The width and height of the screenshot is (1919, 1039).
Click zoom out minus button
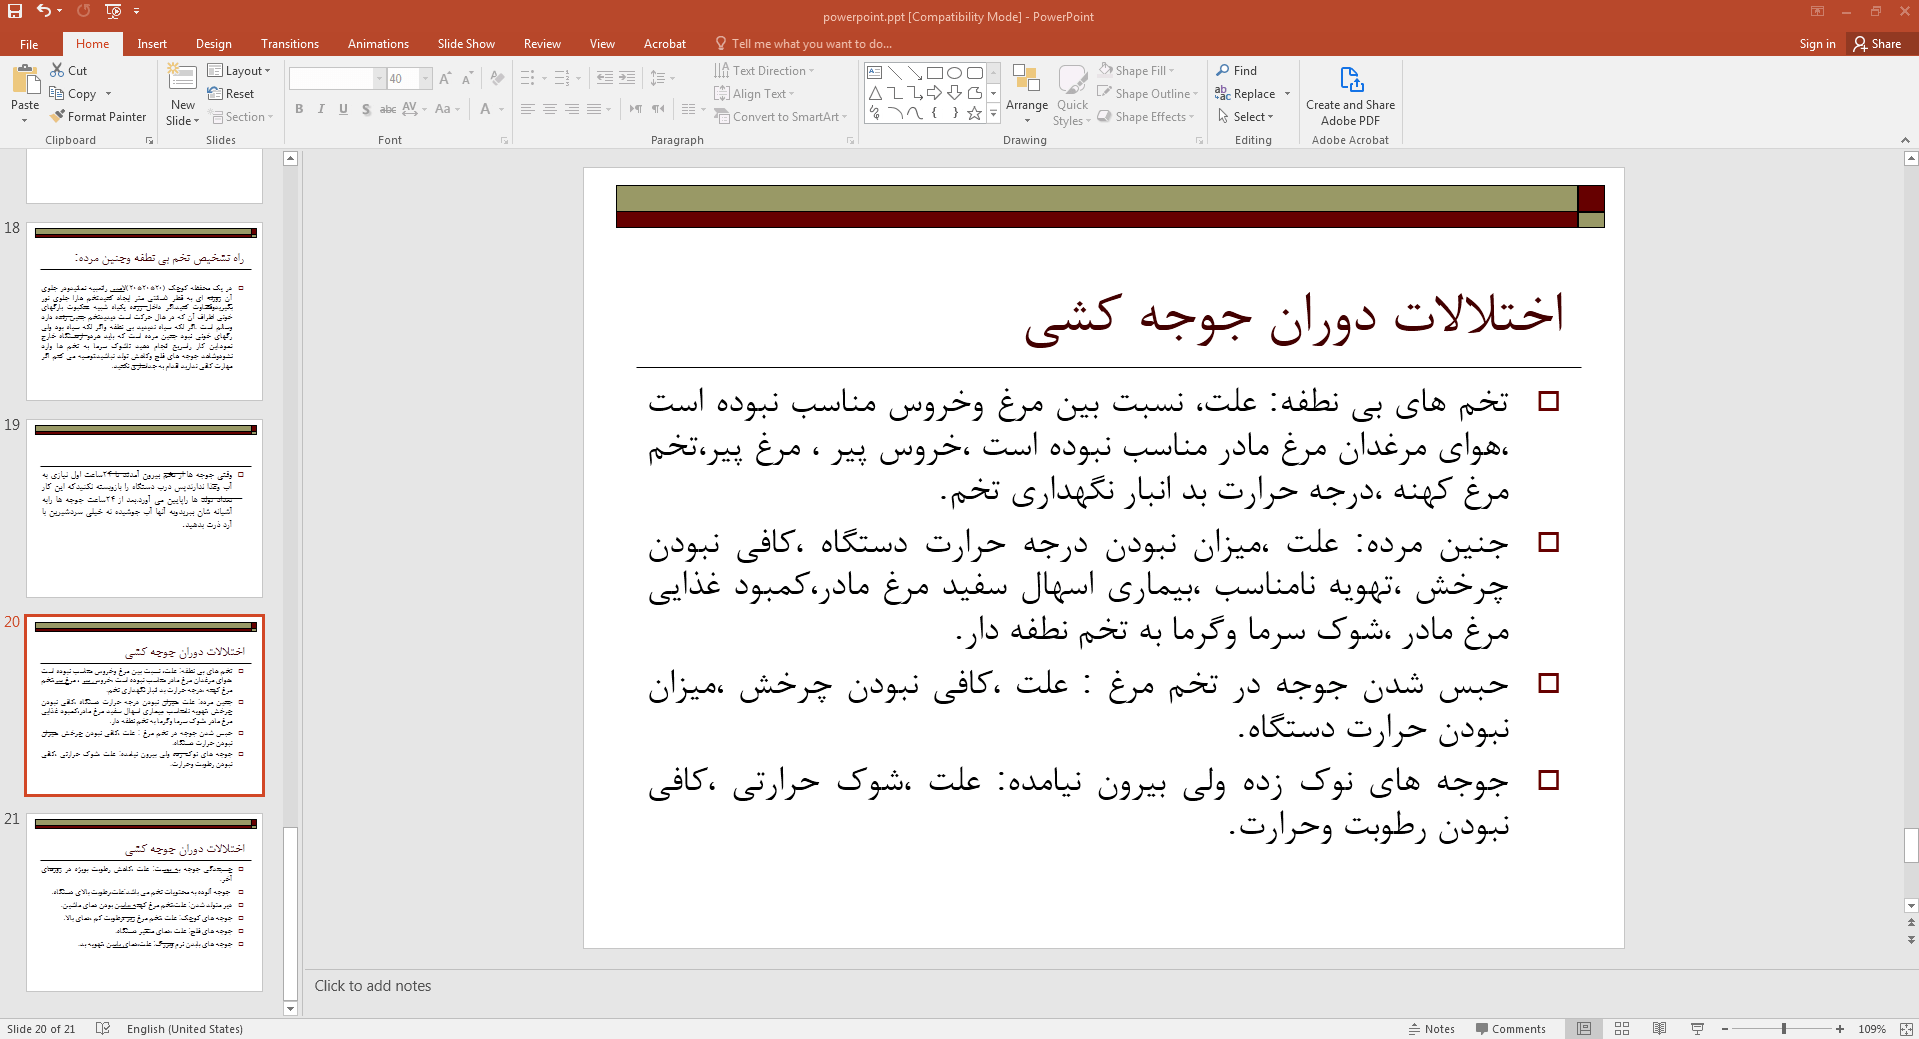(x=1725, y=1029)
